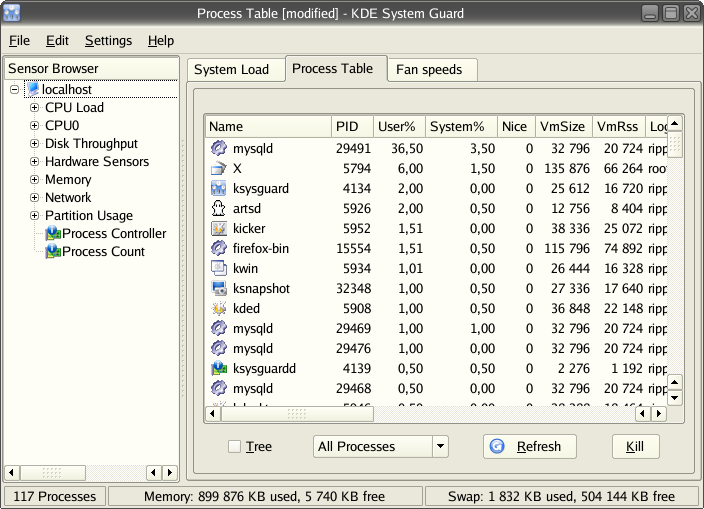Expand the CPU Load tree node
704x509 pixels.
point(34,108)
